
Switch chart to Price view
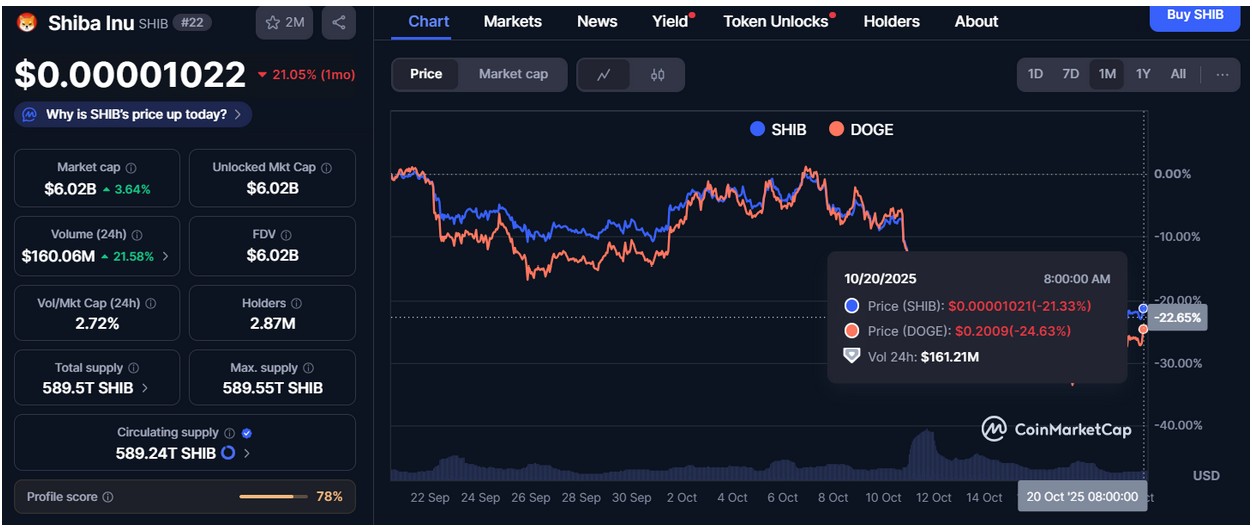pyautogui.click(x=426, y=74)
